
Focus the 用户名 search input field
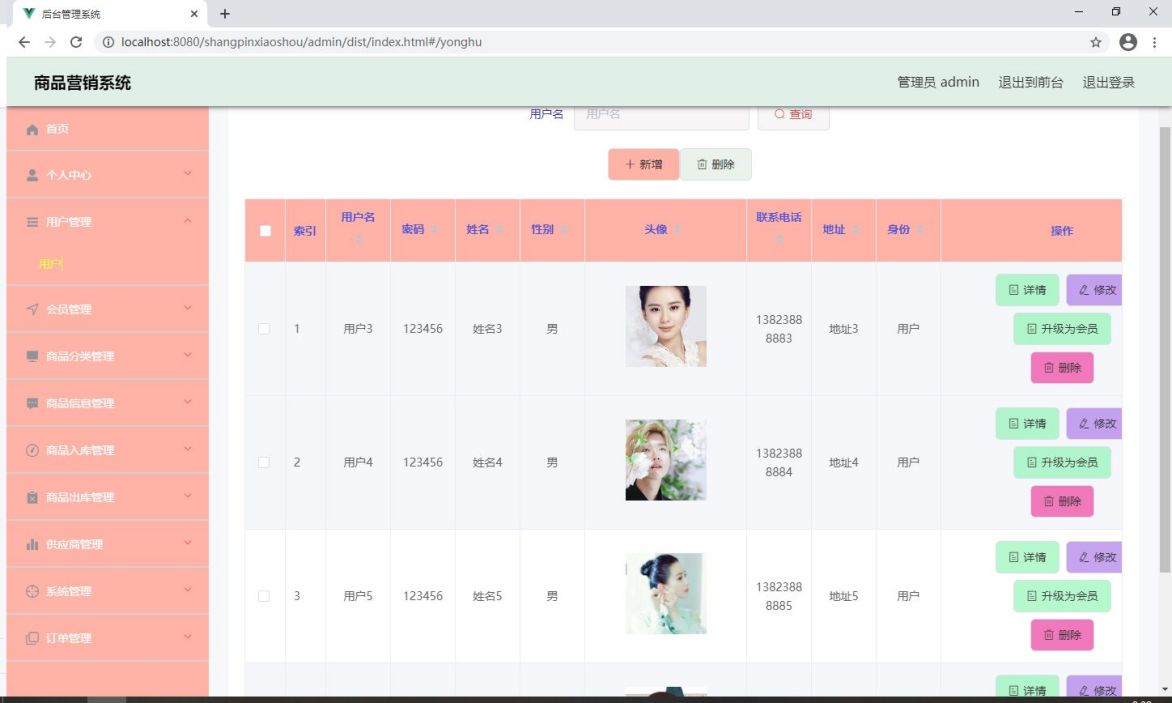point(661,114)
